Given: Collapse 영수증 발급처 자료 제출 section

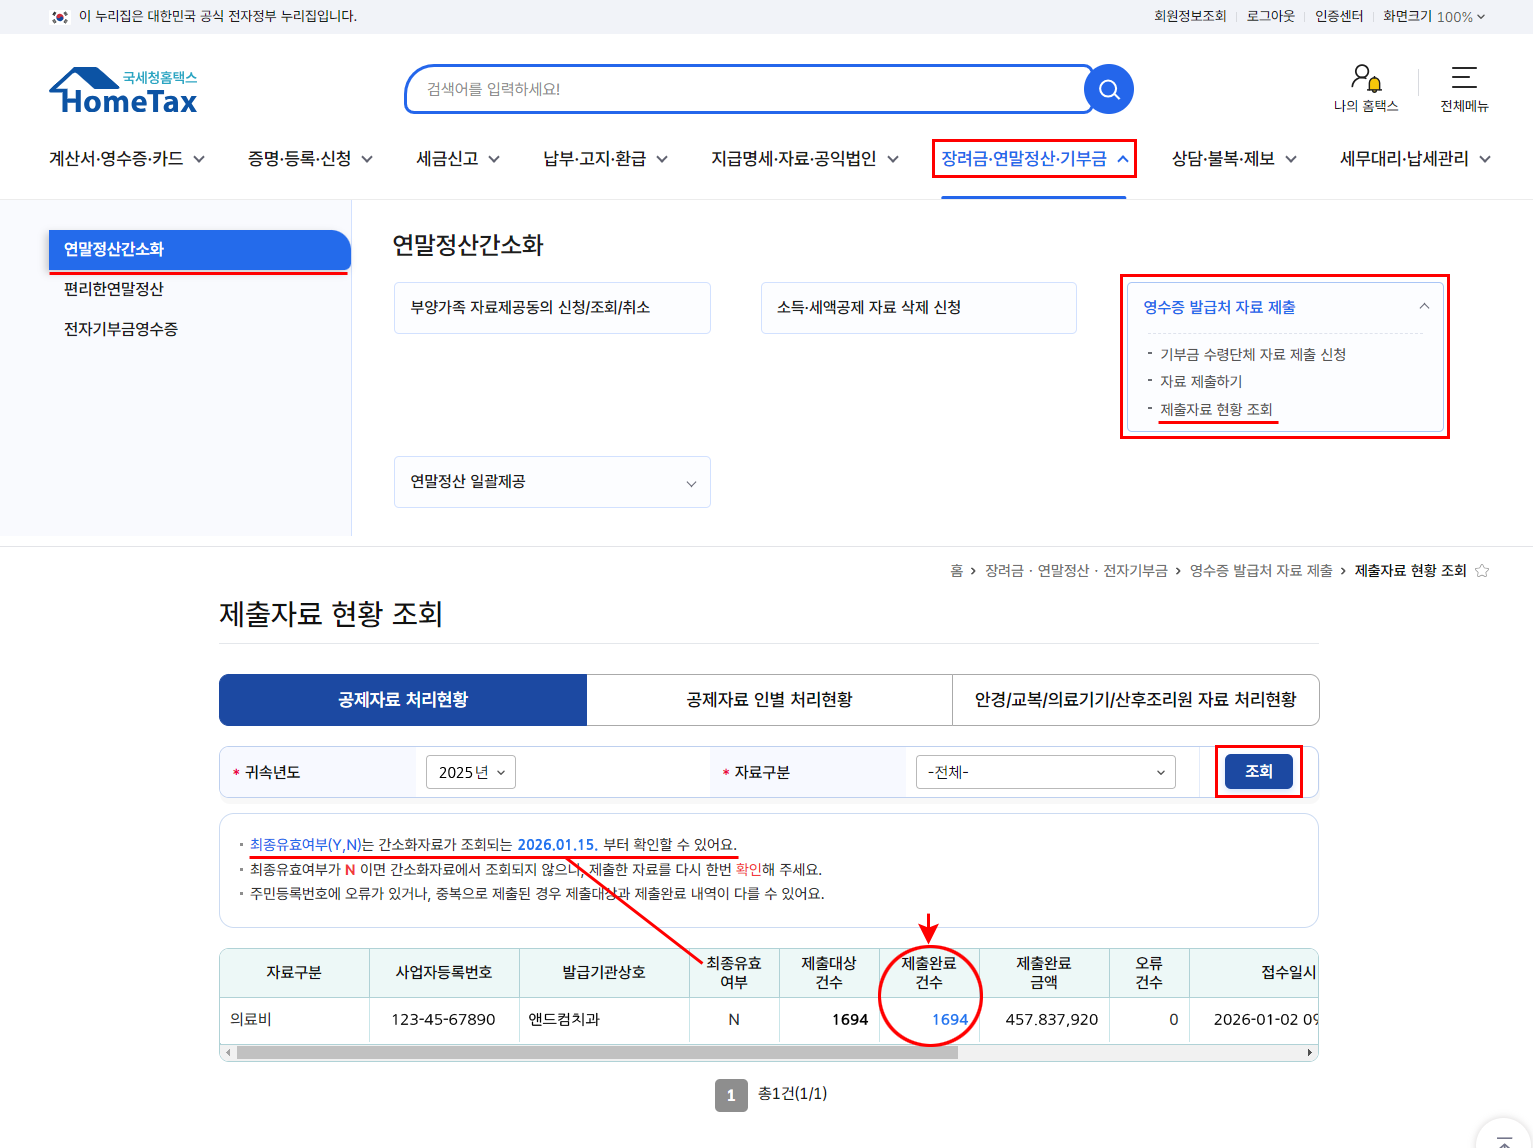Looking at the screenshot, I should pyautogui.click(x=1424, y=307).
